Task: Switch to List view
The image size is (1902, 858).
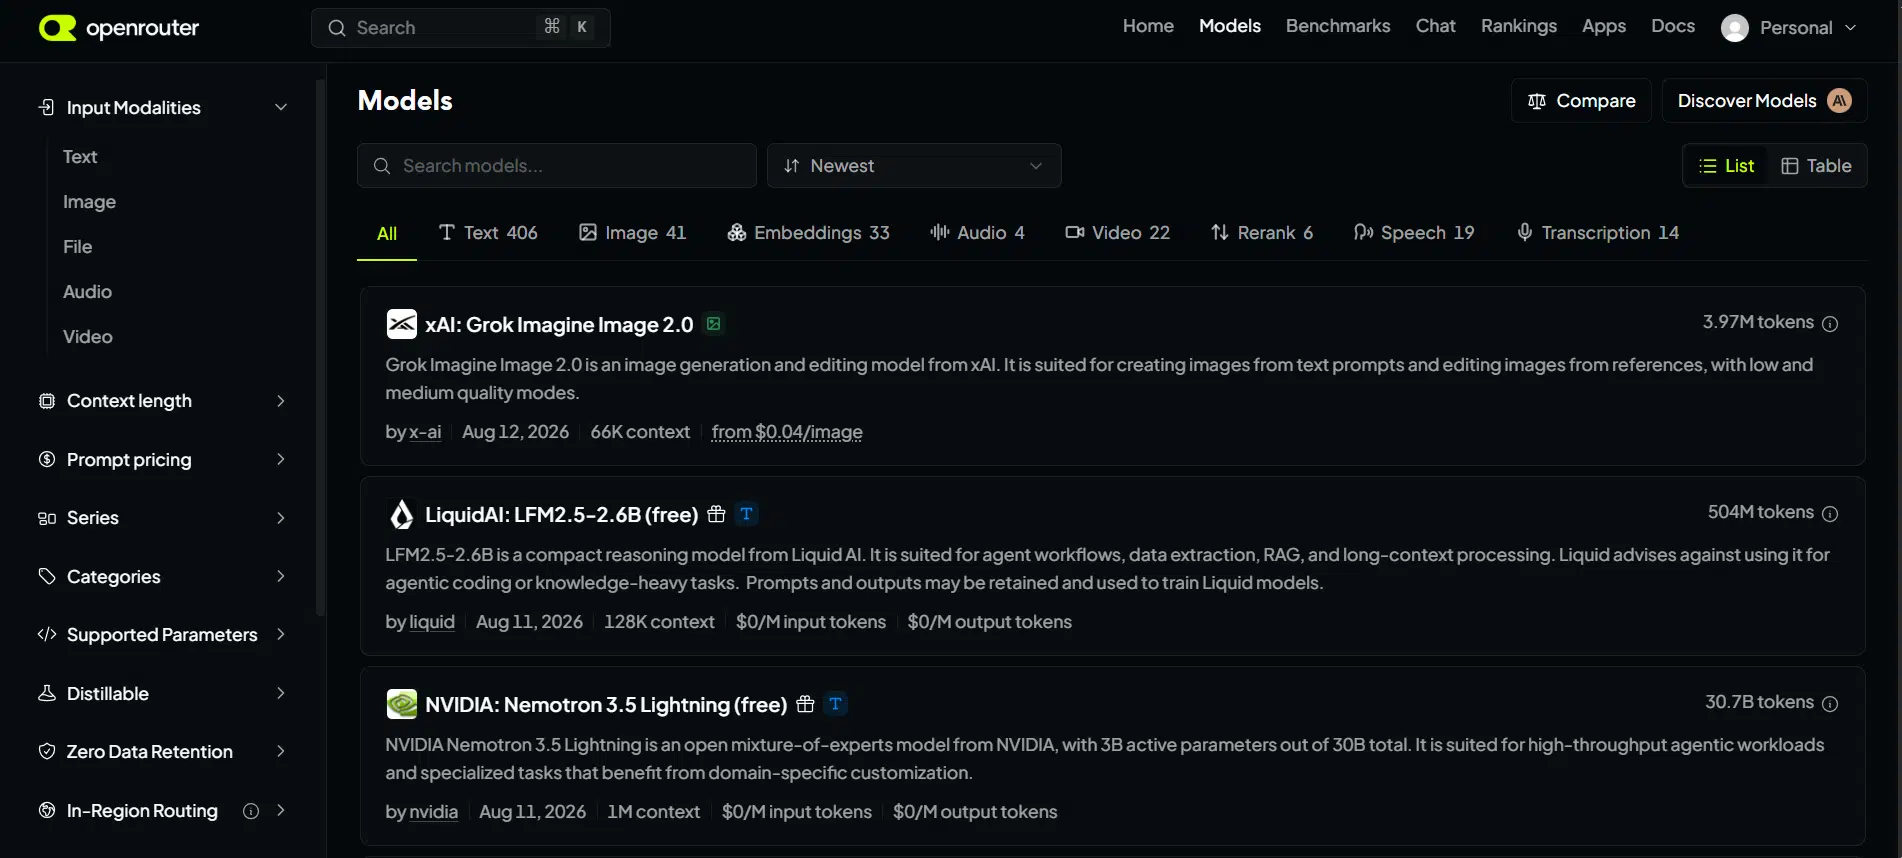Action: click(x=1727, y=166)
